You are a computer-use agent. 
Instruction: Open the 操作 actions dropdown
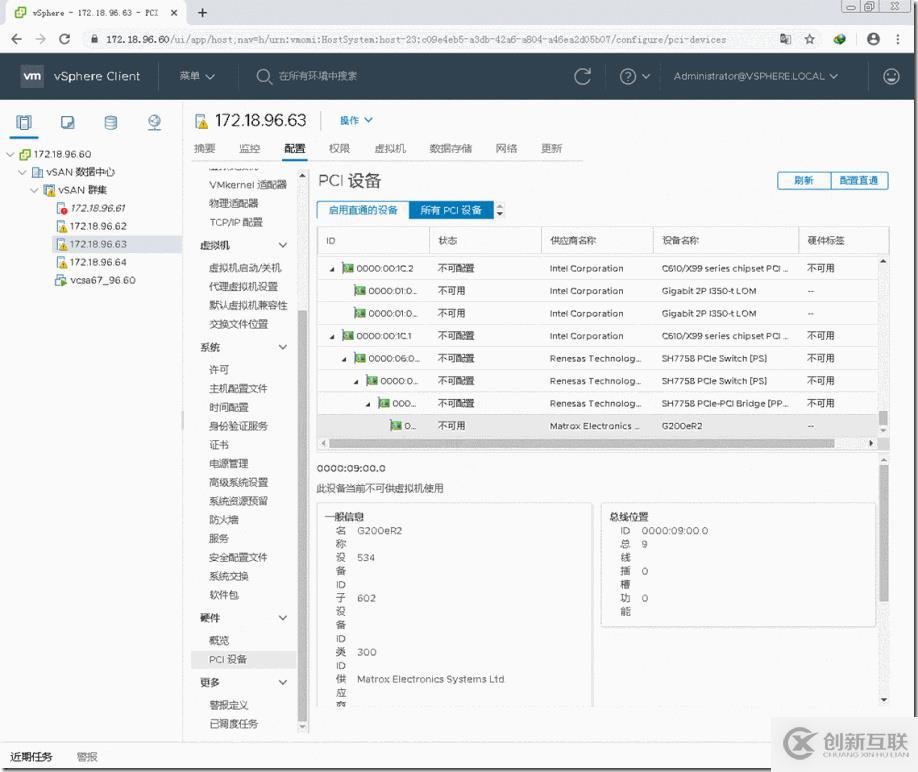(x=356, y=120)
